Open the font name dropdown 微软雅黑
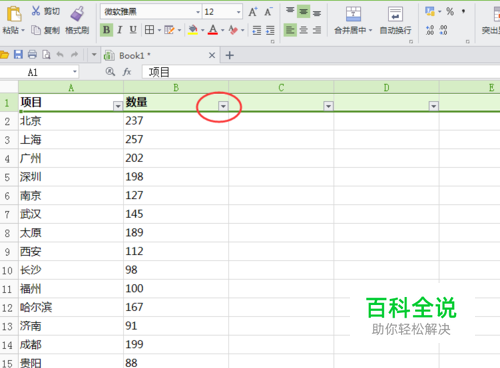Screen dimensions: 500x368 pyautogui.click(x=198, y=12)
